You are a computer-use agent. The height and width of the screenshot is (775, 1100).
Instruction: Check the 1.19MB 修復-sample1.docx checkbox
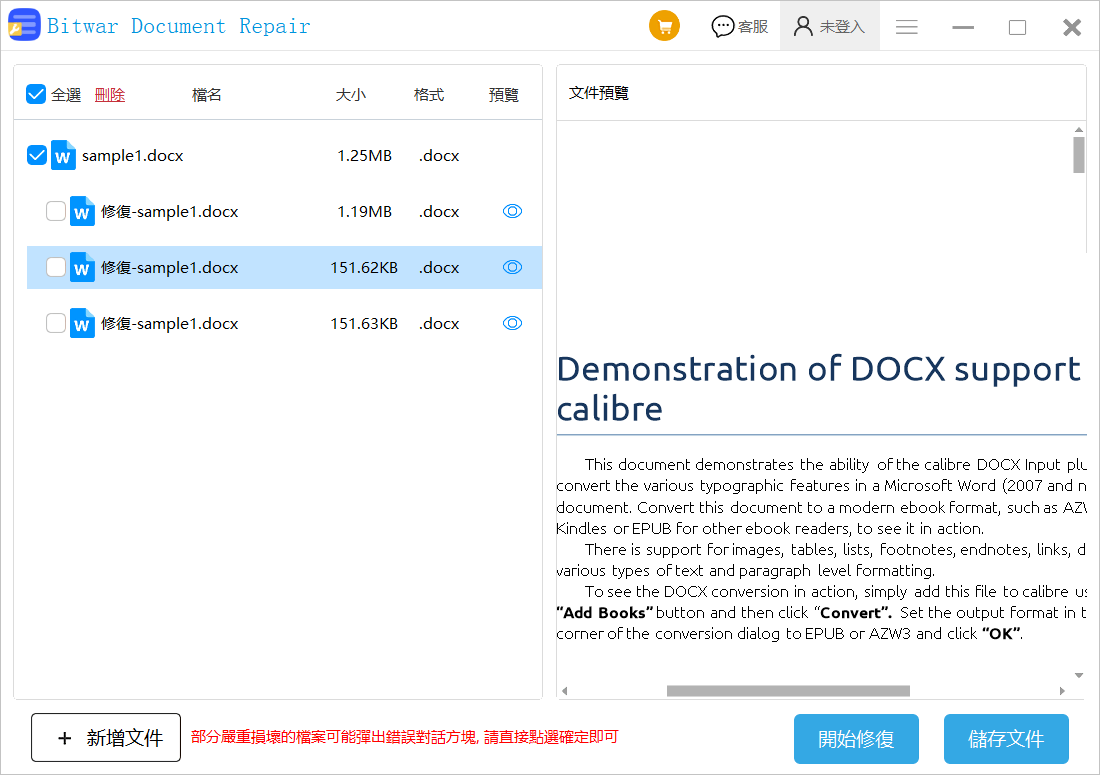(x=55, y=211)
